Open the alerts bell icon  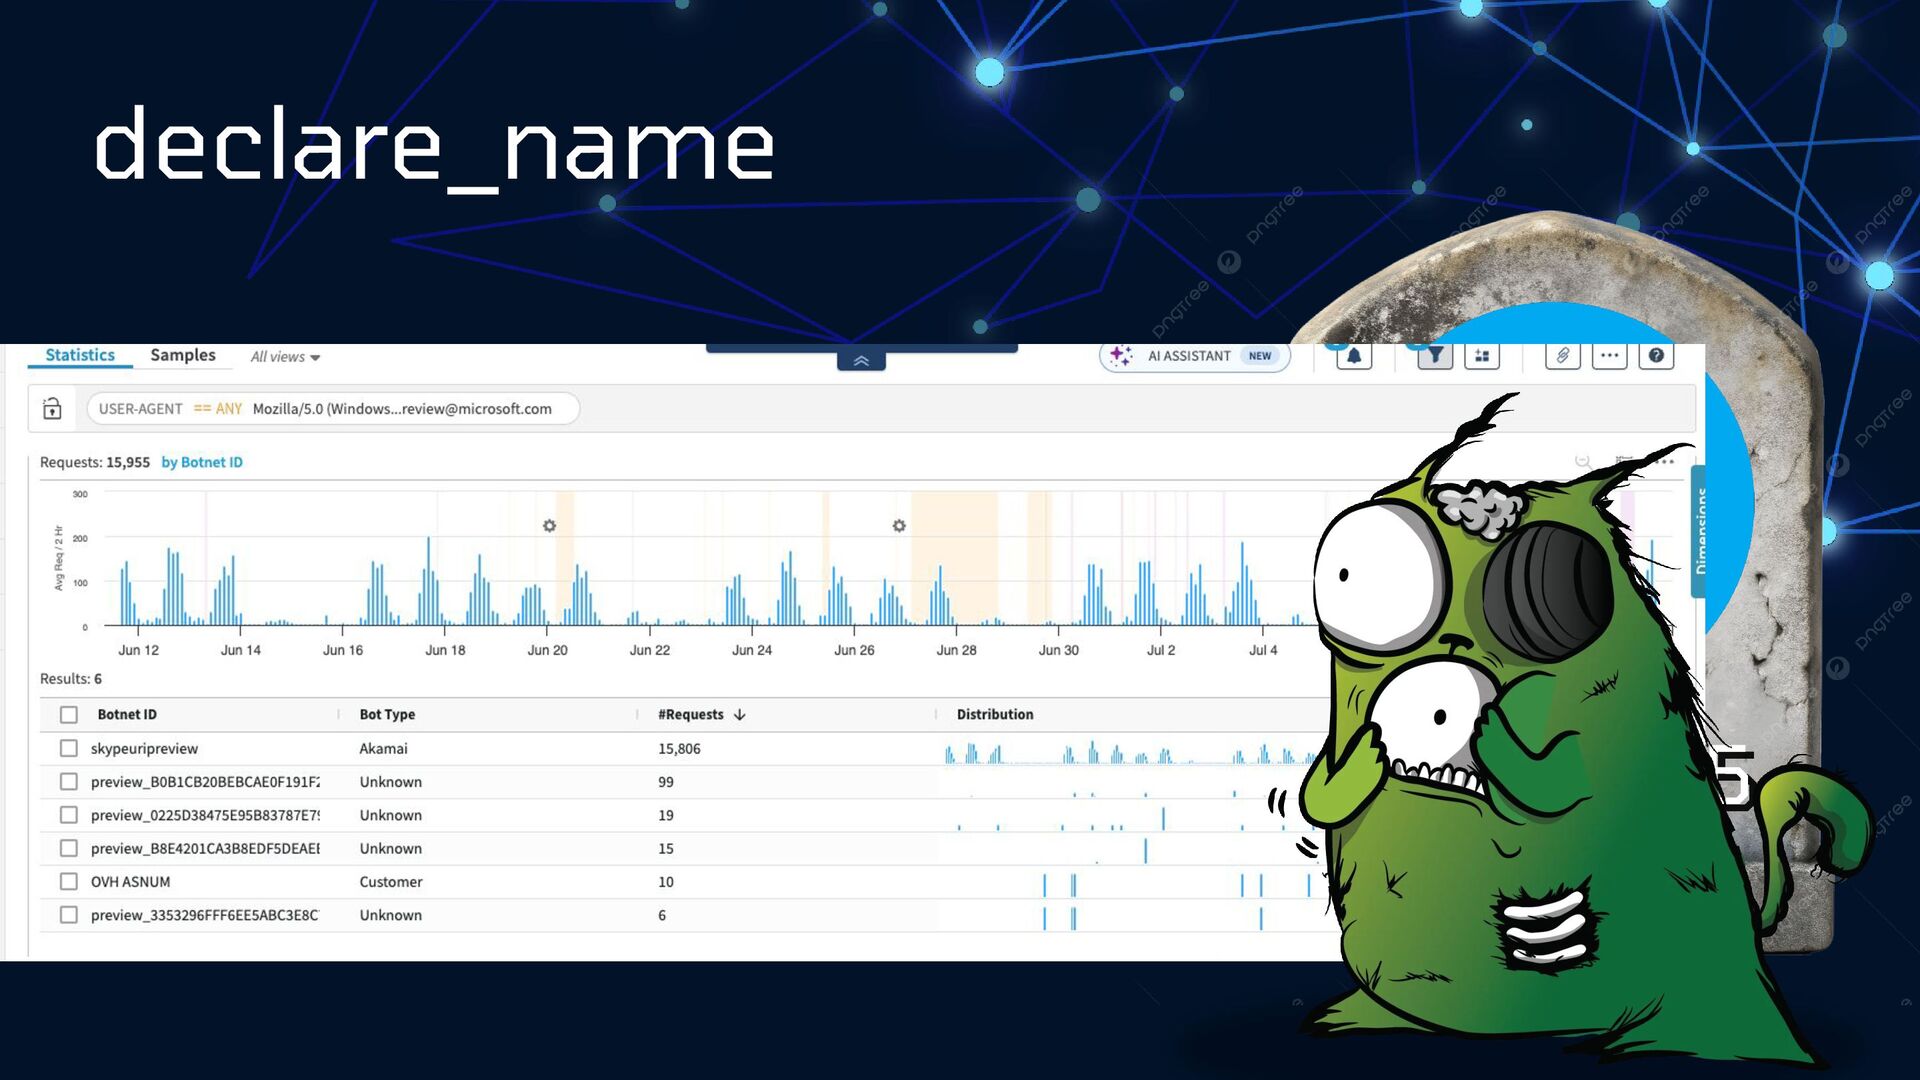pyautogui.click(x=1354, y=356)
